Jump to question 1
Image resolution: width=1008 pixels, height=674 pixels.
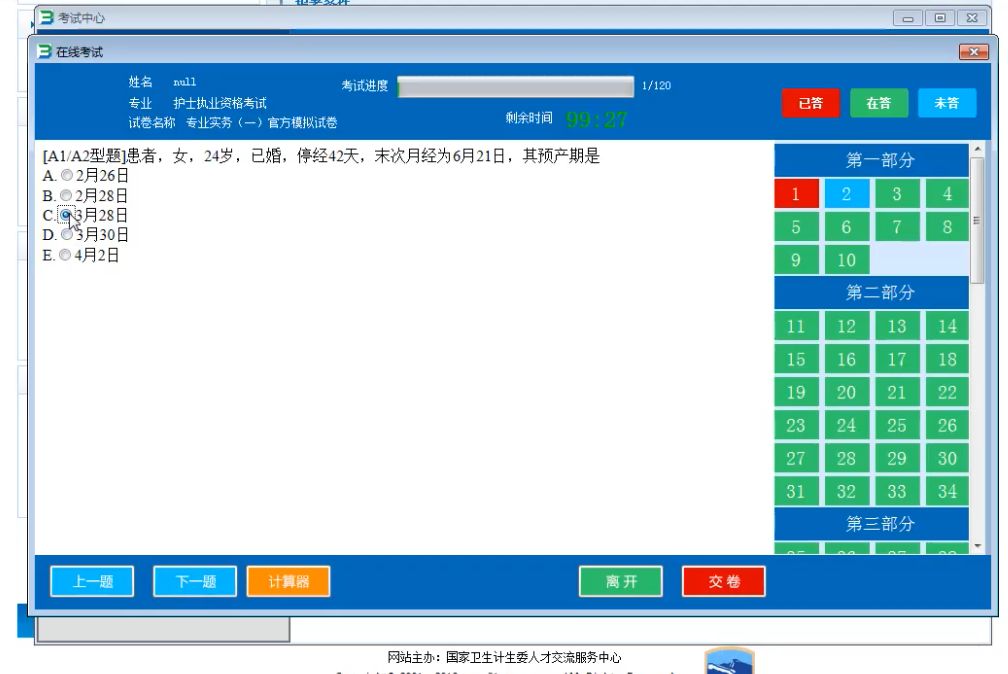pyautogui.click(x=796, y=194)
